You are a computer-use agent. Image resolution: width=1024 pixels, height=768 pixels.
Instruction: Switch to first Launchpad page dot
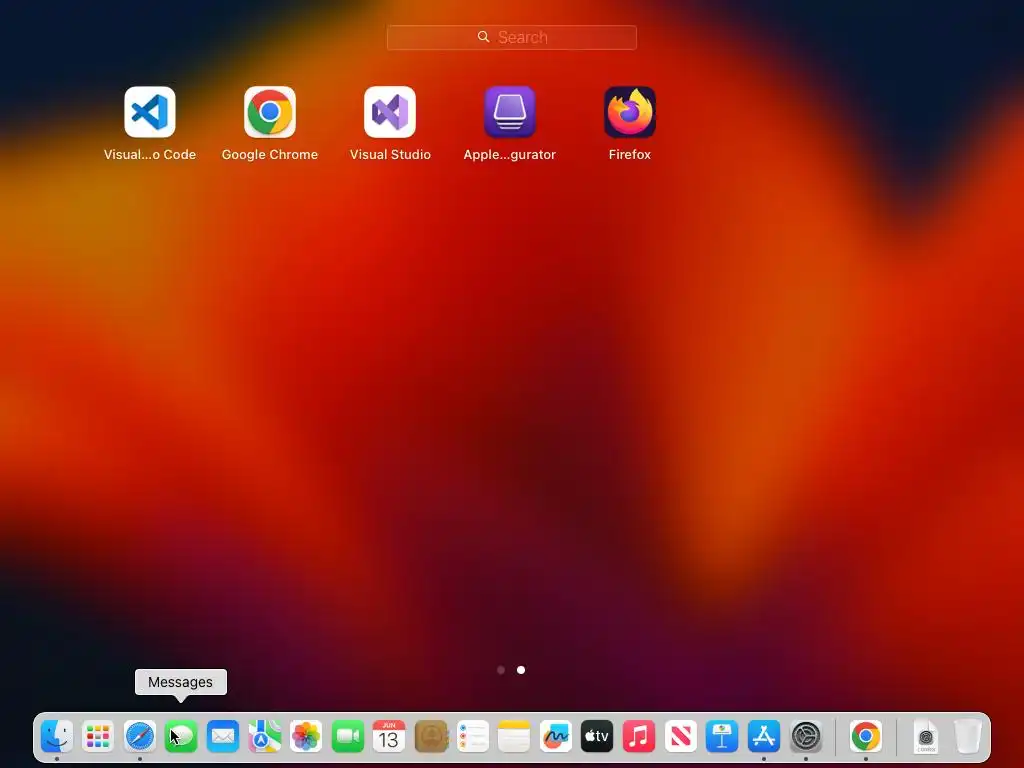pyautogui.click(x=501, y=670)
